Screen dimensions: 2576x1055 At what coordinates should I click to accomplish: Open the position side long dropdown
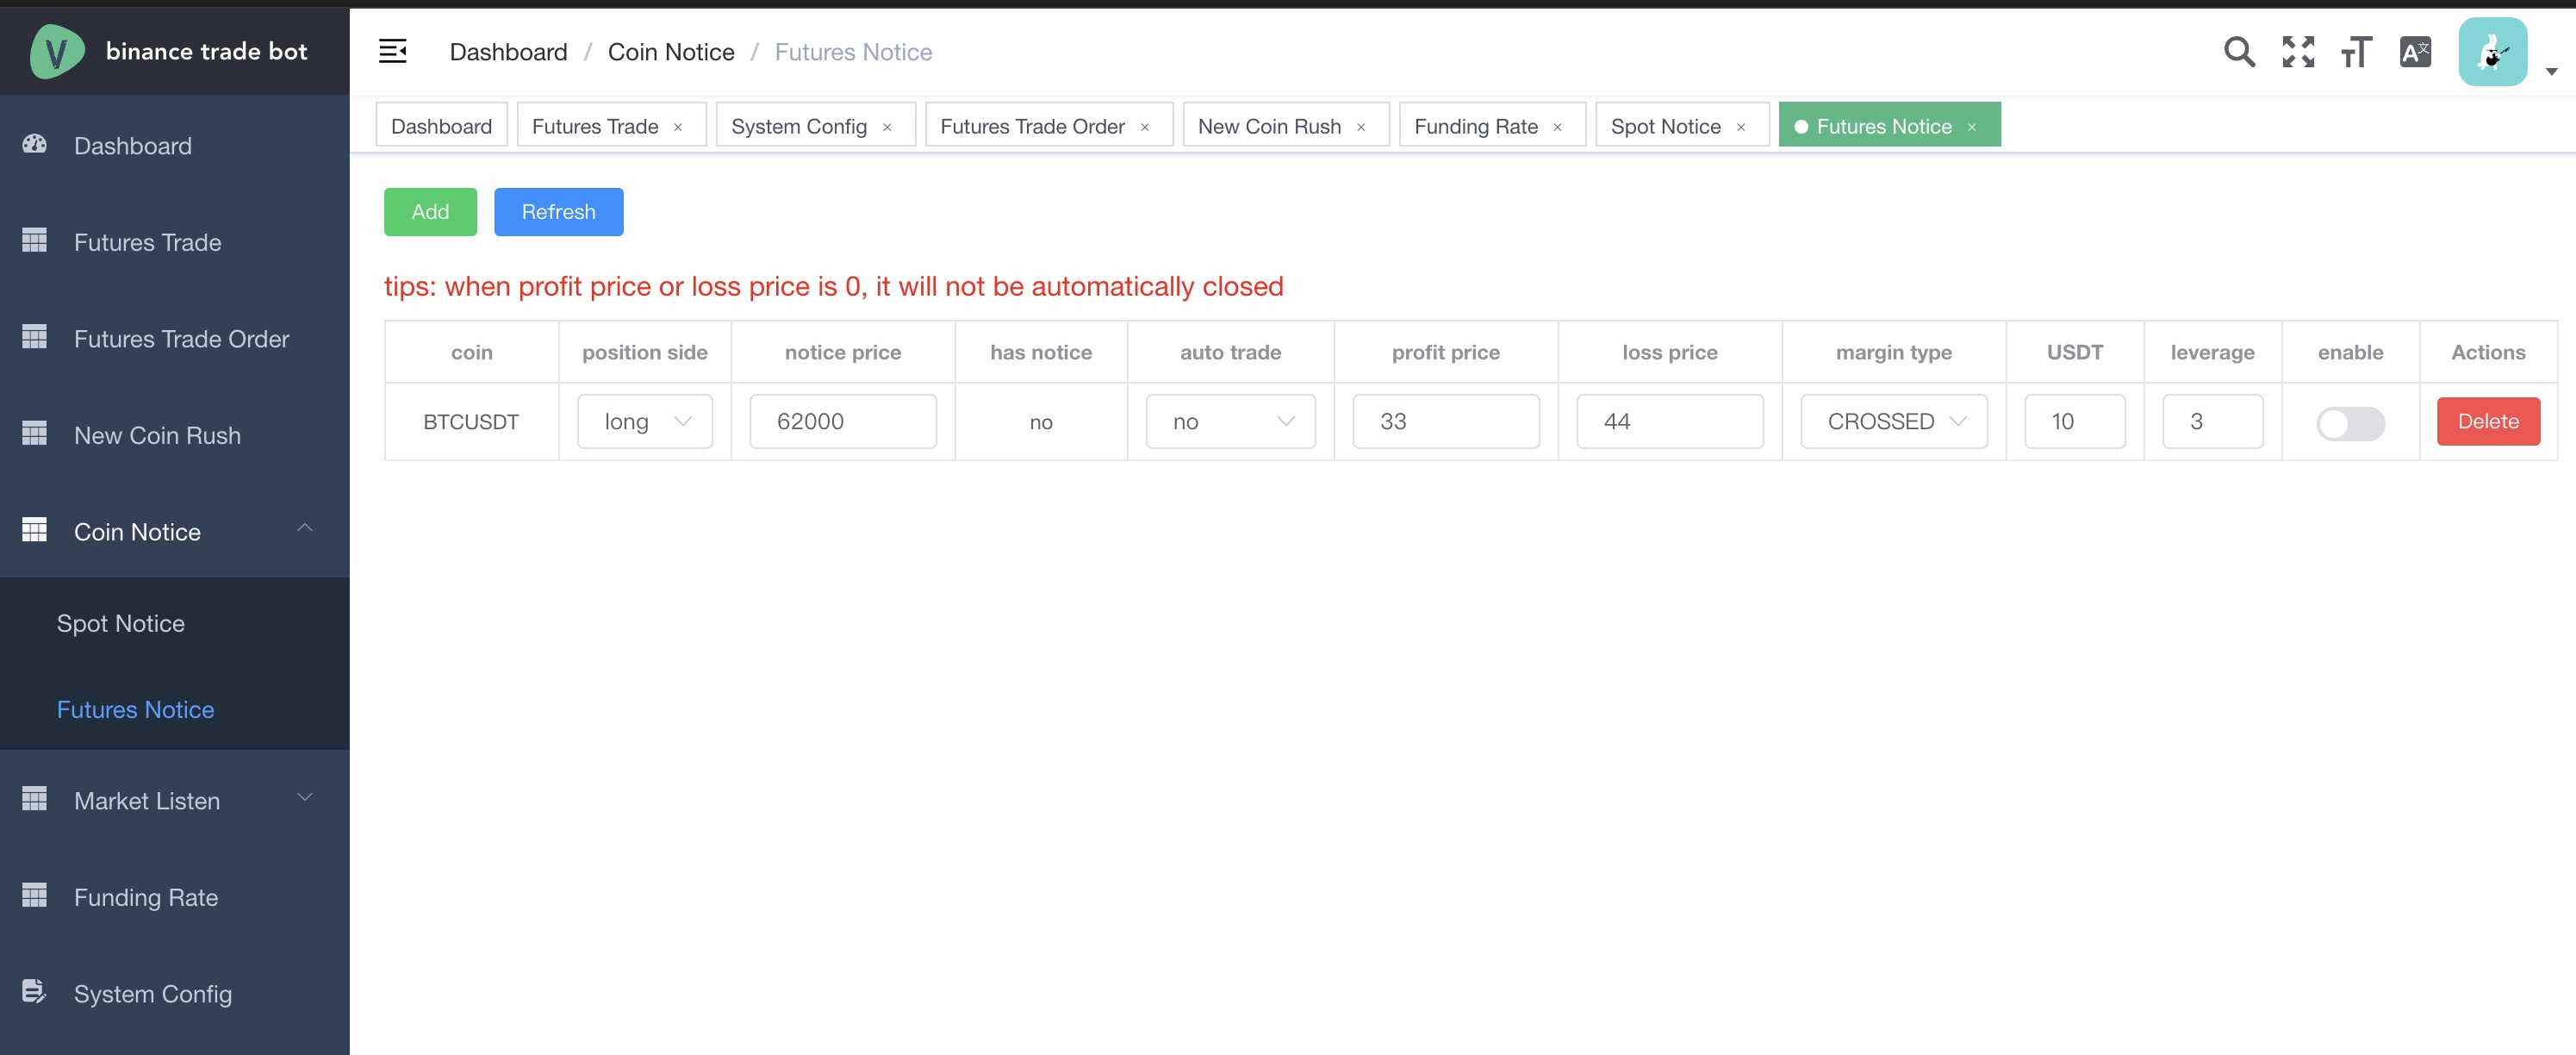[x=645, y=421]
